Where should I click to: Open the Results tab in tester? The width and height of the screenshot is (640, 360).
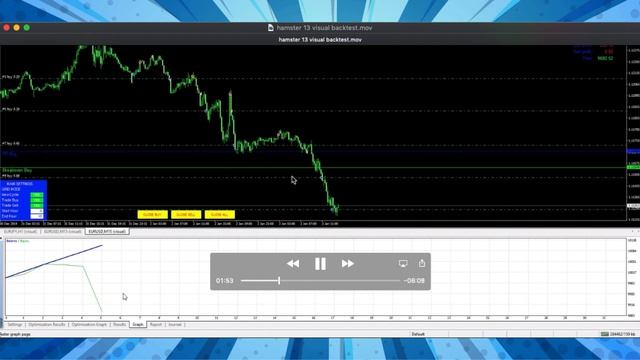point(120,324)
